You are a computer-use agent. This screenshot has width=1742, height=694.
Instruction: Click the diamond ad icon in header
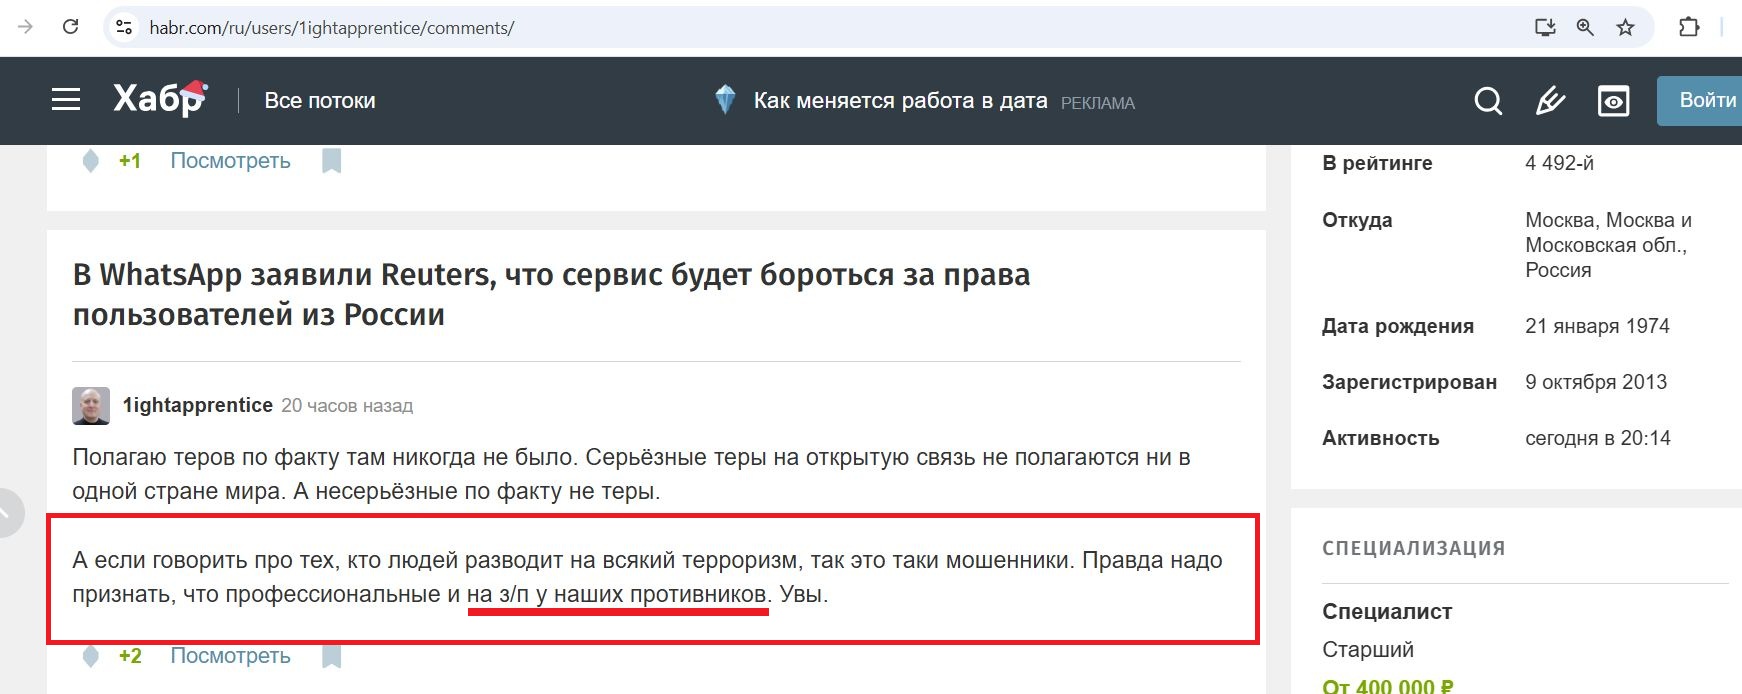click(726, 100)
